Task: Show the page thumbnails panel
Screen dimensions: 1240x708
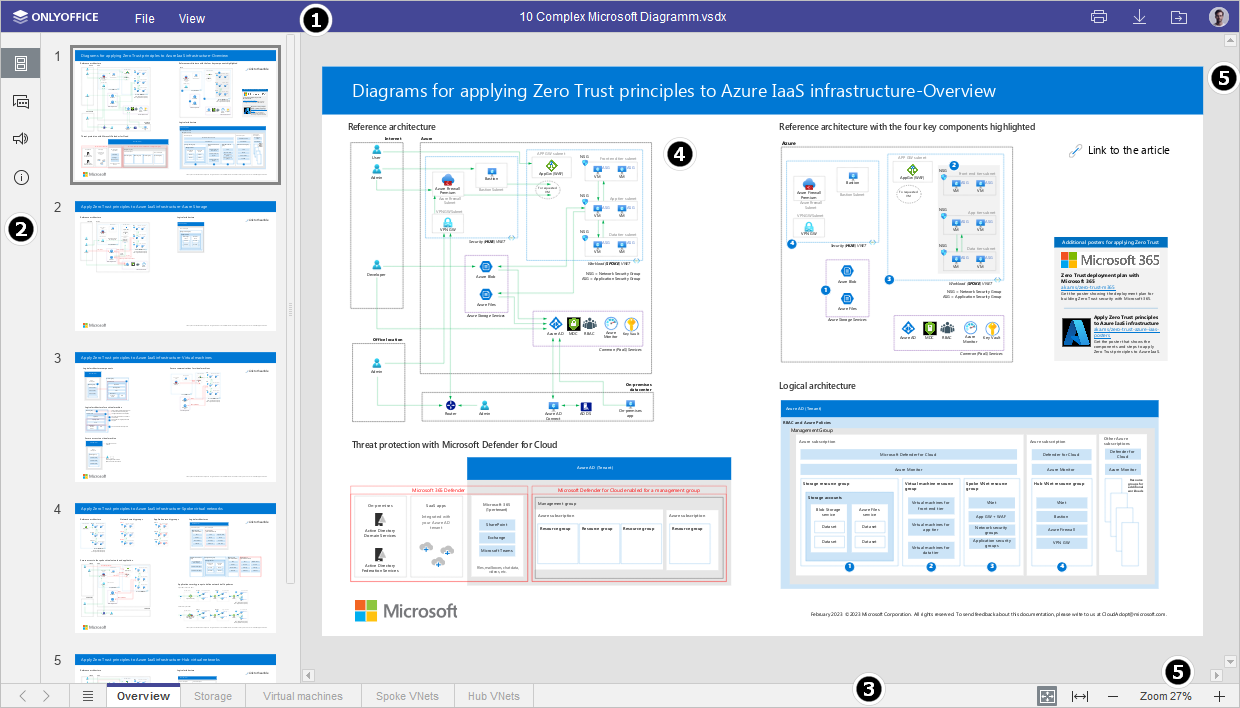Action: pos(20,62)
